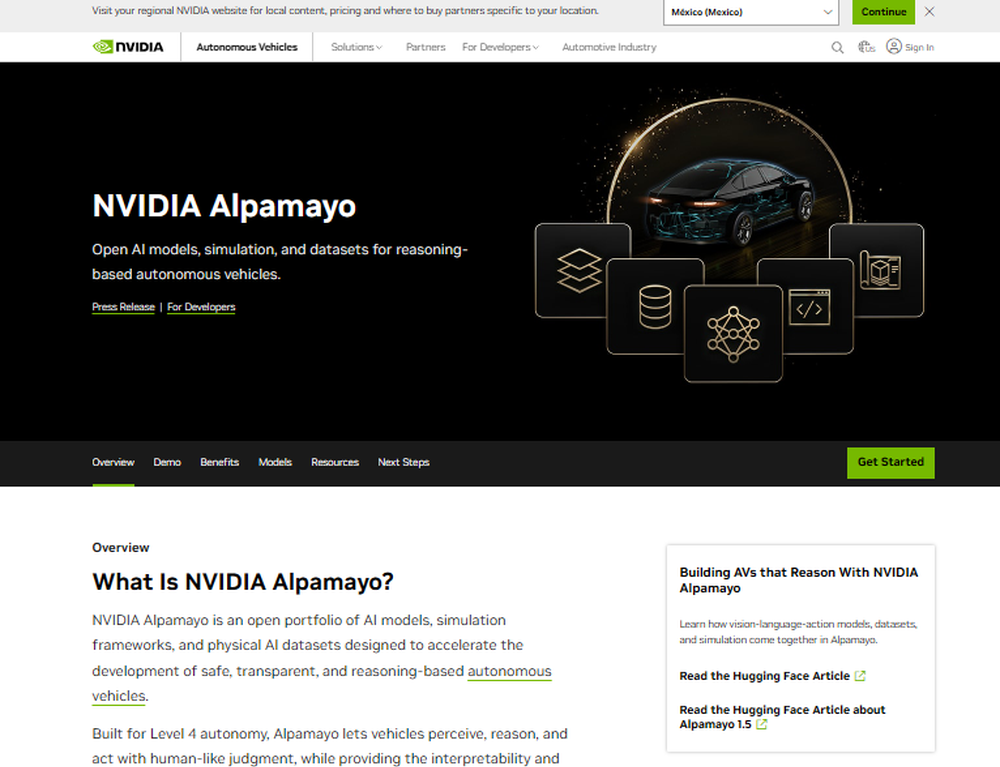Expand the Solutions menu
1000x767 pixels.
[x=356, y=47]
